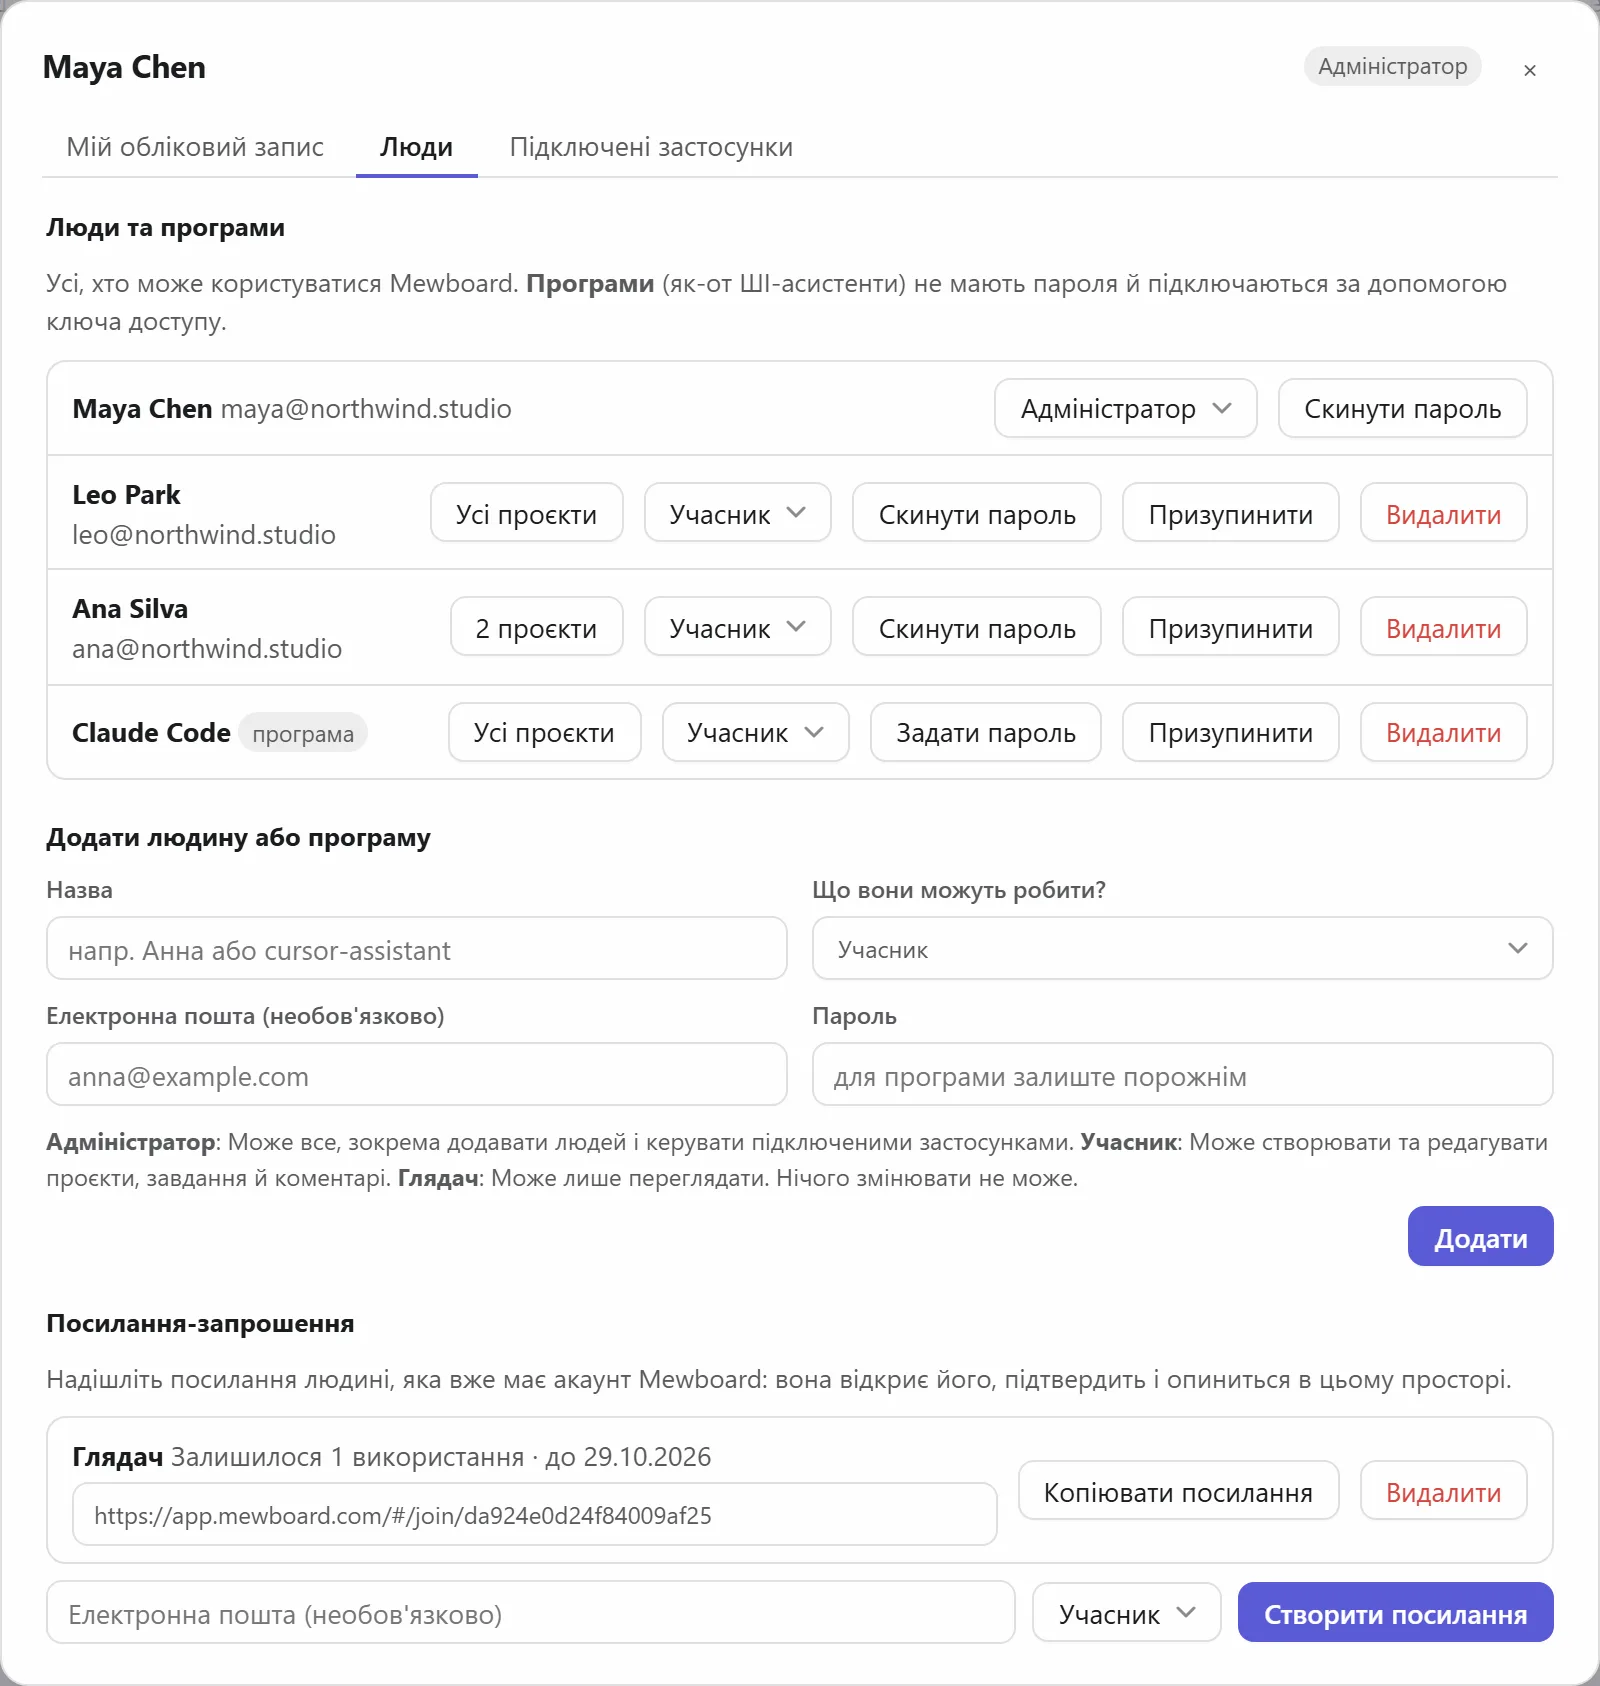This screenshot has width=1600, height=1686.
Task: Remove Ana Silva with Видалити
Action: point(1443,627)
